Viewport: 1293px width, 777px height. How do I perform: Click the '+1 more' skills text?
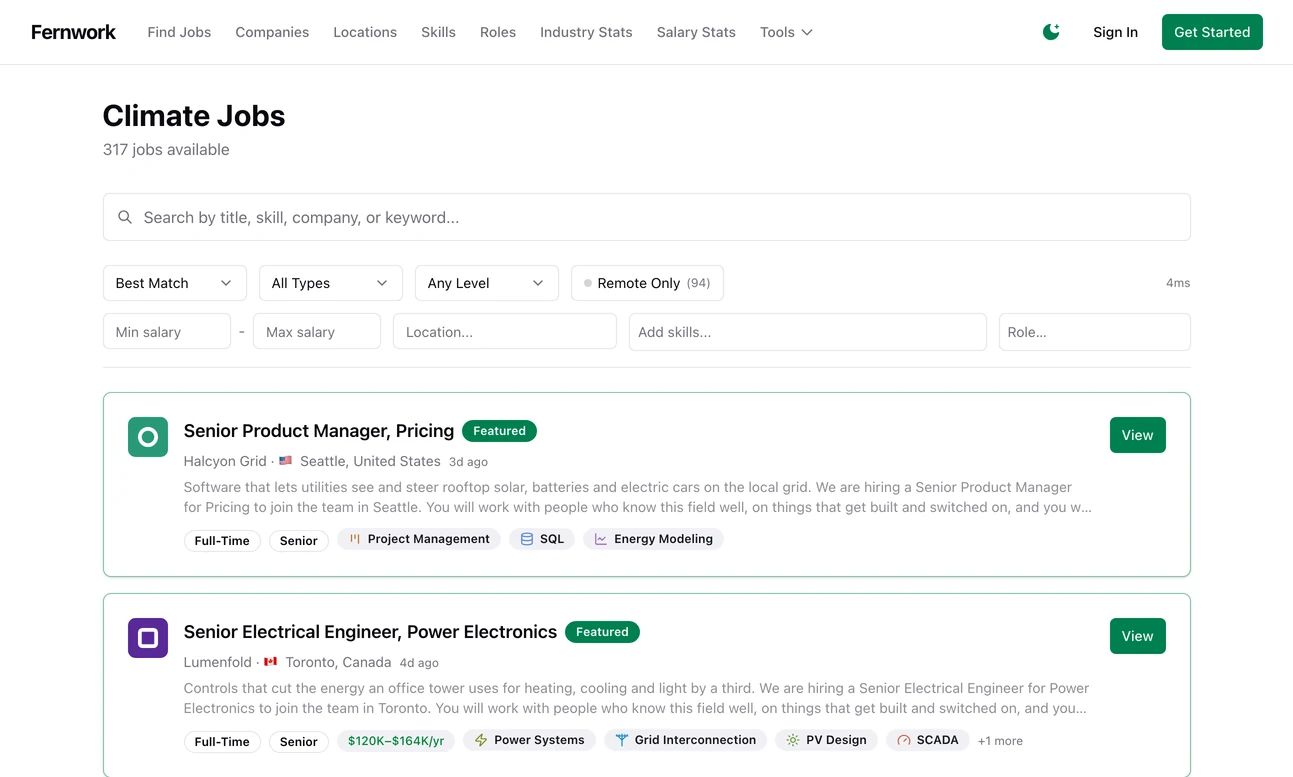1000,741
